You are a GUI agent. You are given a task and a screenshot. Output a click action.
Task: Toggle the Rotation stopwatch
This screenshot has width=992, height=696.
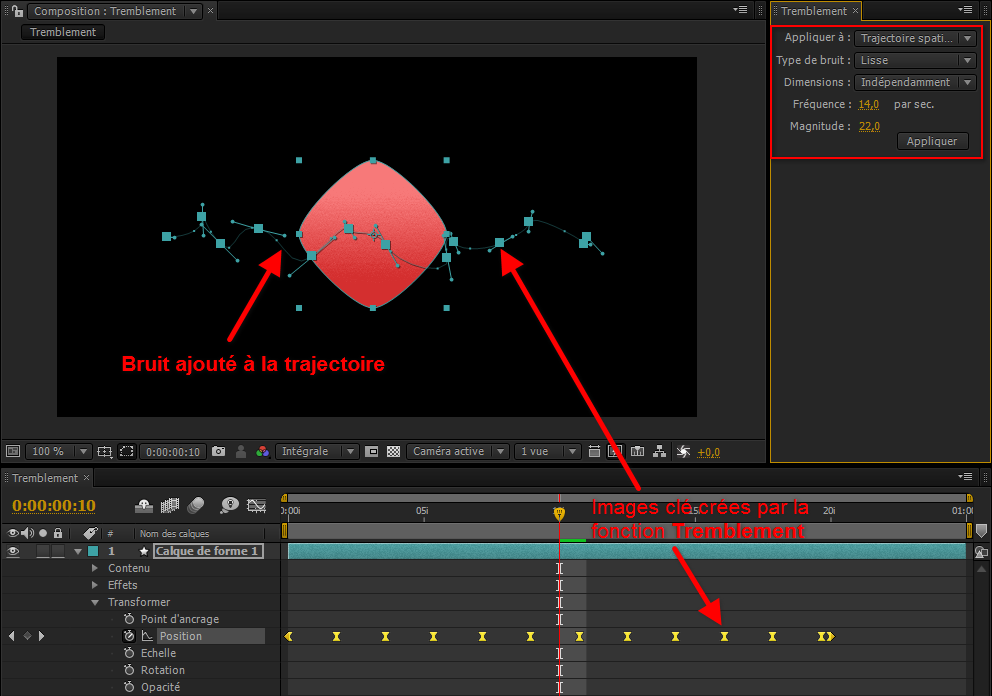tap(129, 670)
